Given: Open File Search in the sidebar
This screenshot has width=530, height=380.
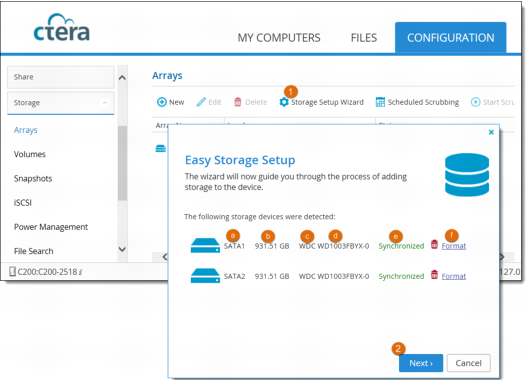Looking at the screenshot, I should (33, 251).
